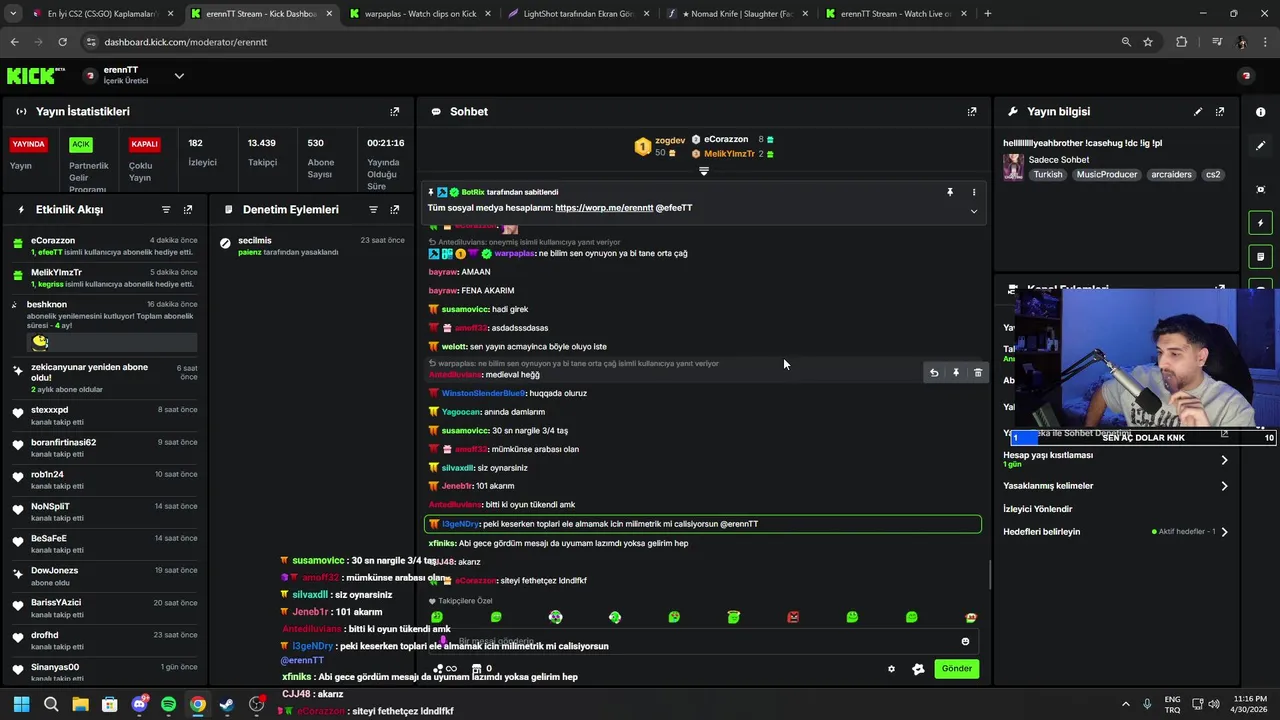
Task: Click the zogdev top gifter name
Action: (670, 141)
